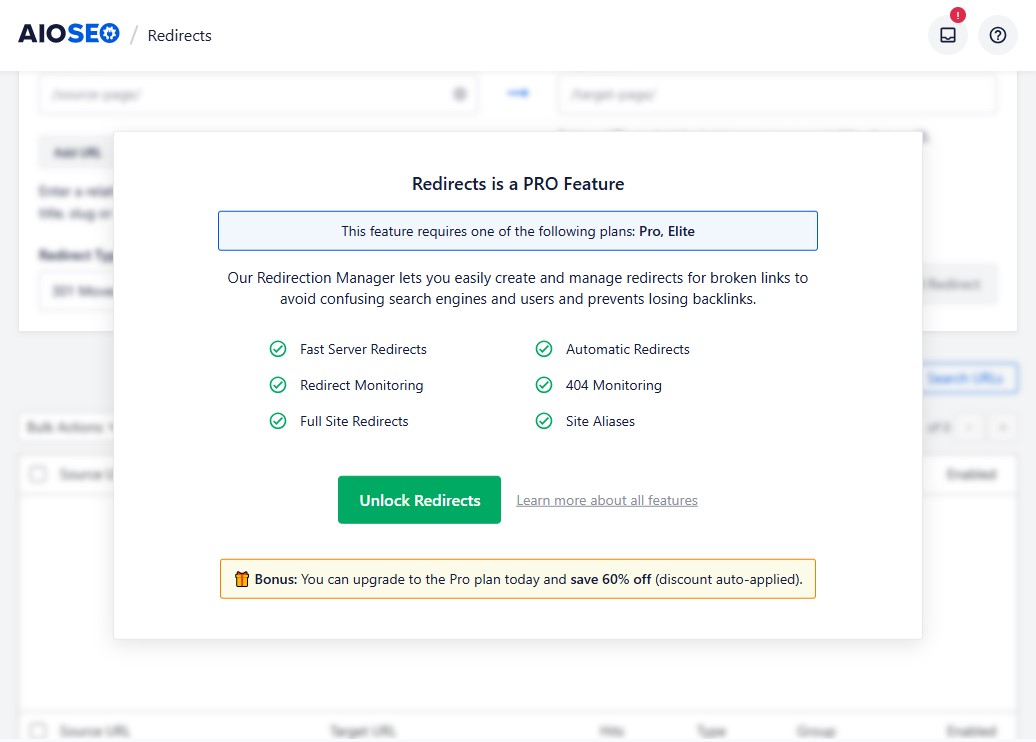Tick the blurred top table header checkbox

(38, 474)
